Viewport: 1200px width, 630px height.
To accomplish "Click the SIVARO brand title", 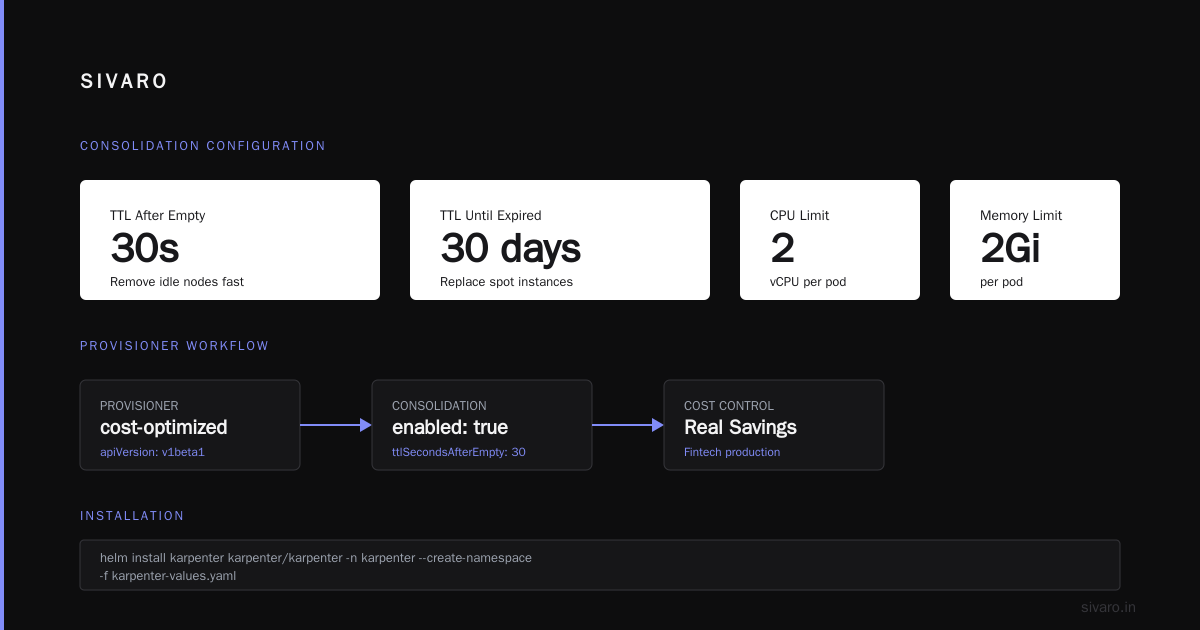I will coord(124,82).
